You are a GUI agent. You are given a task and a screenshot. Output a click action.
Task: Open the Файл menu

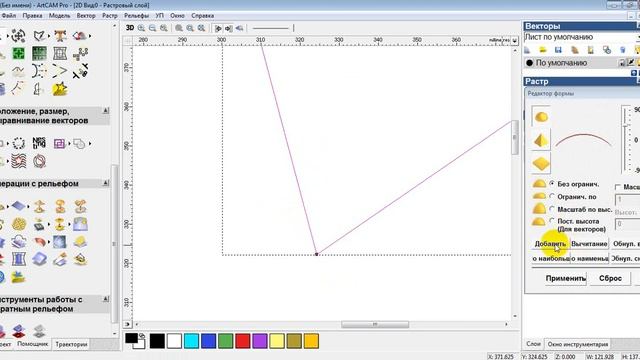click(x=8, y=16)
